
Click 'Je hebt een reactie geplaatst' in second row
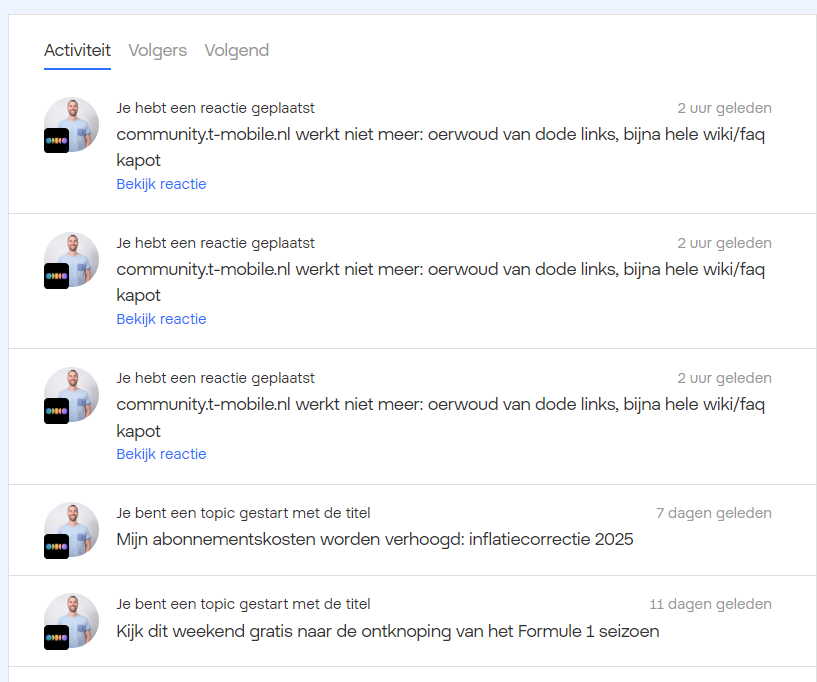(216, 243)
